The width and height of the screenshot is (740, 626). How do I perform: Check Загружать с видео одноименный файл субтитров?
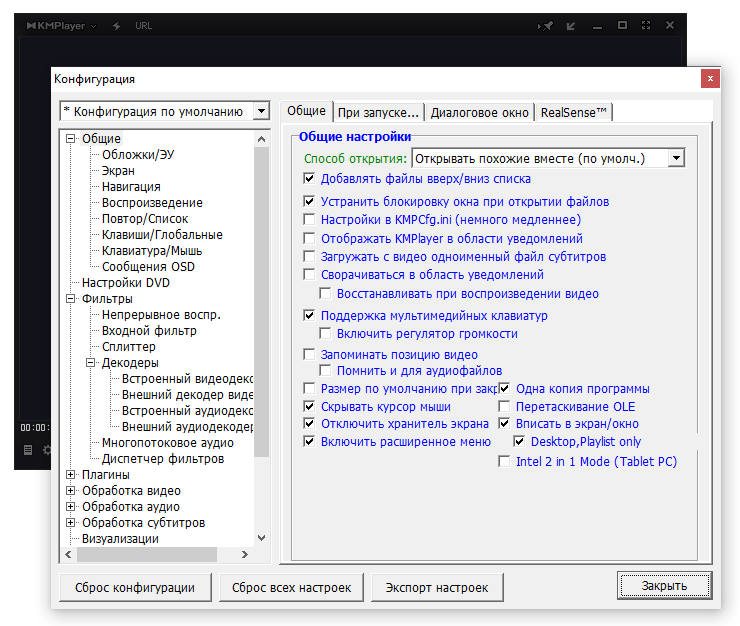[309, 256]
